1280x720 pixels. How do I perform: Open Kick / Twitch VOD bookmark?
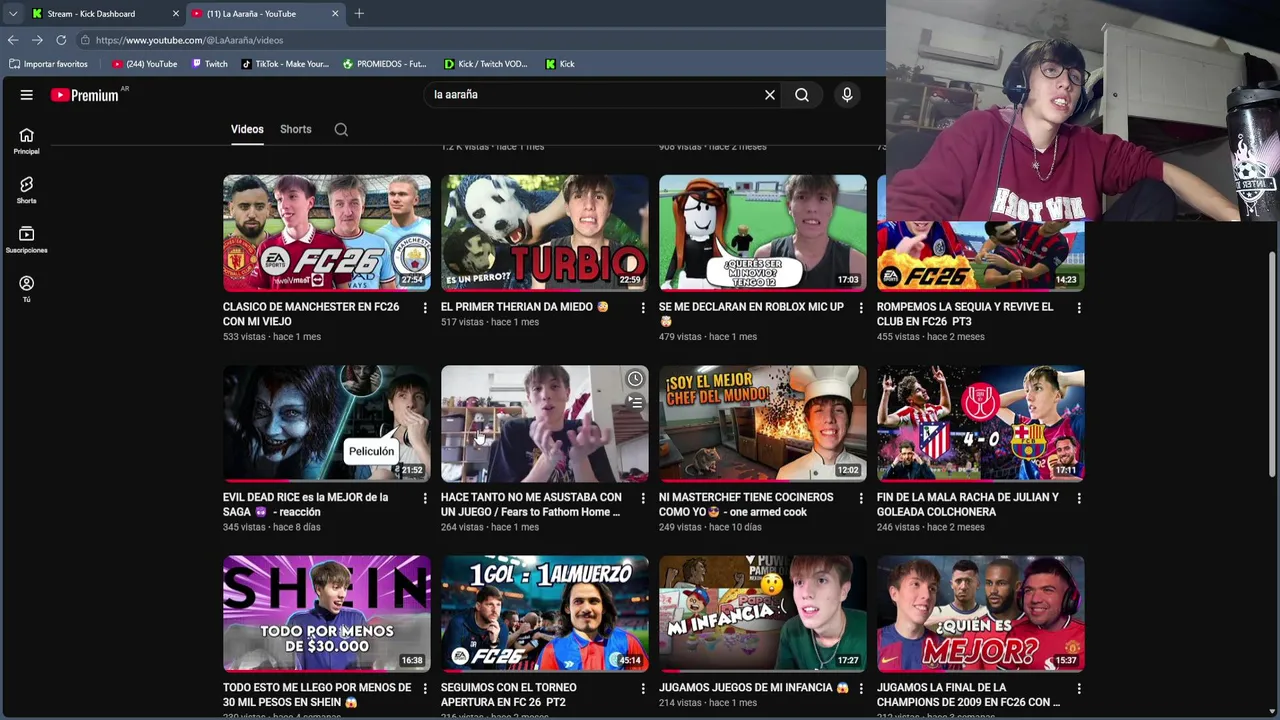(x=486, y=64)
